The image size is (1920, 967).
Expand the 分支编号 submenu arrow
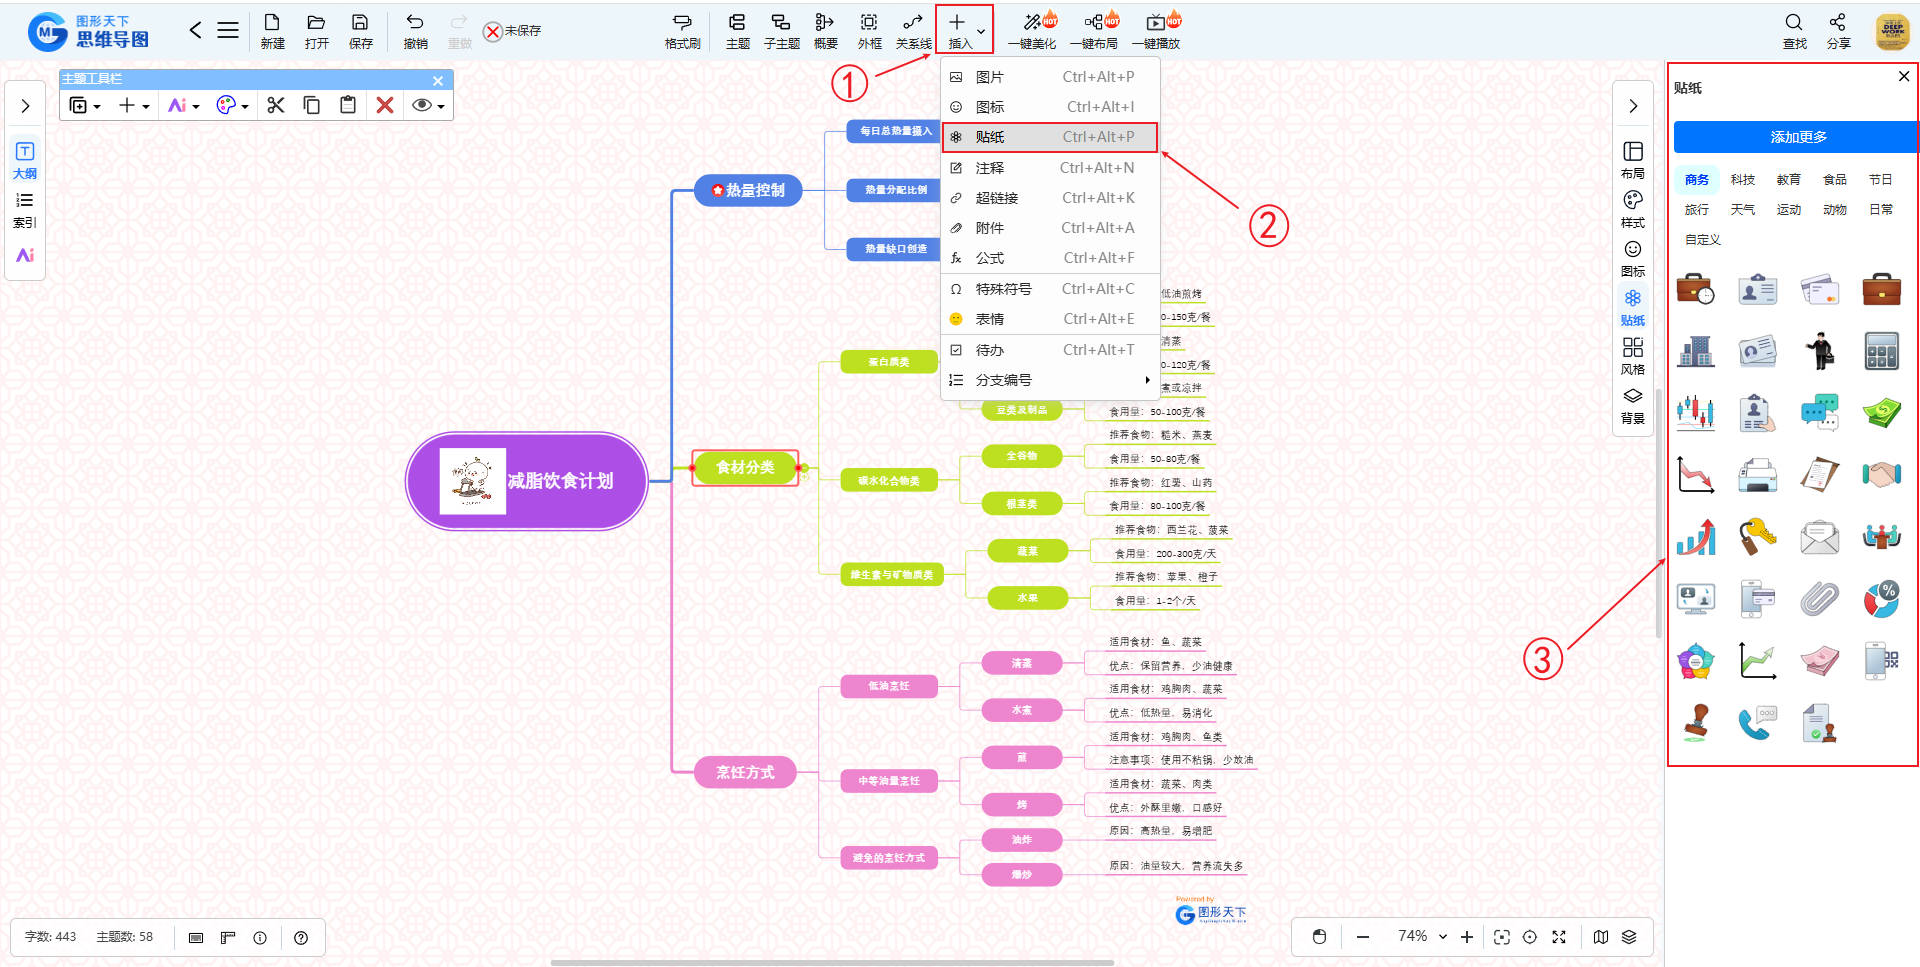click(x=1147, y=380)
